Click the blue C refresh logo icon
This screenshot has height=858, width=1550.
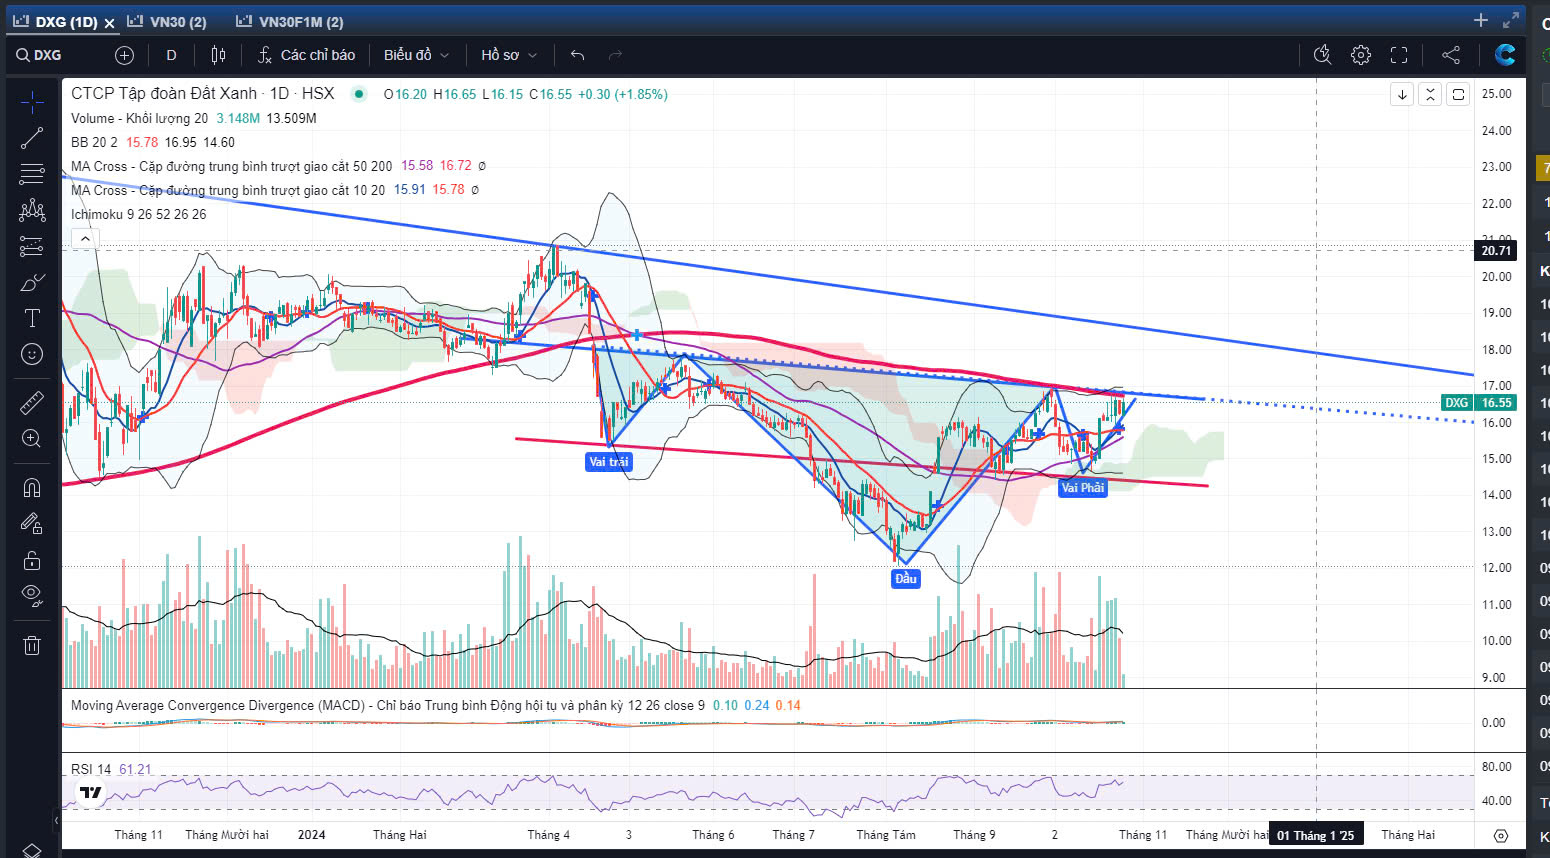[1505, 55]
